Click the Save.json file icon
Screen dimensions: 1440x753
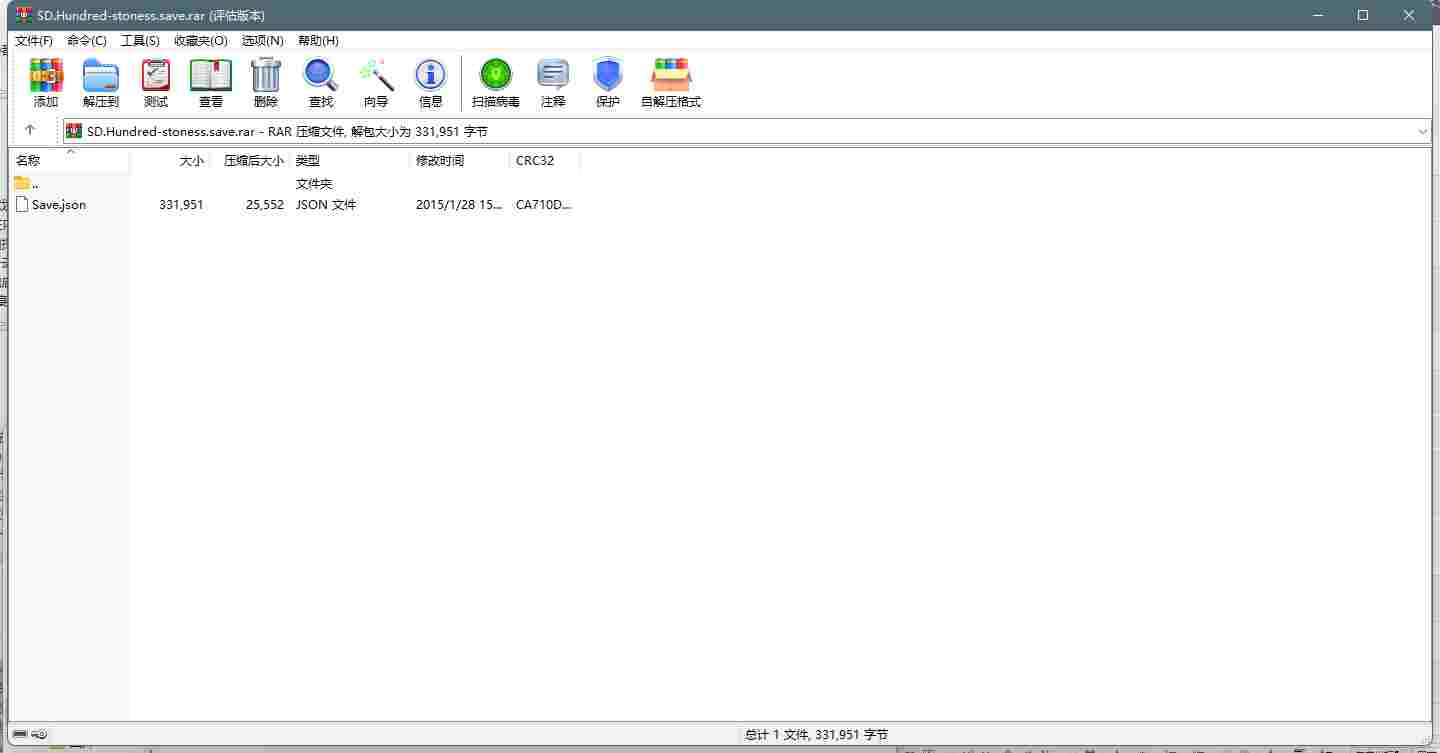point(22,204)
